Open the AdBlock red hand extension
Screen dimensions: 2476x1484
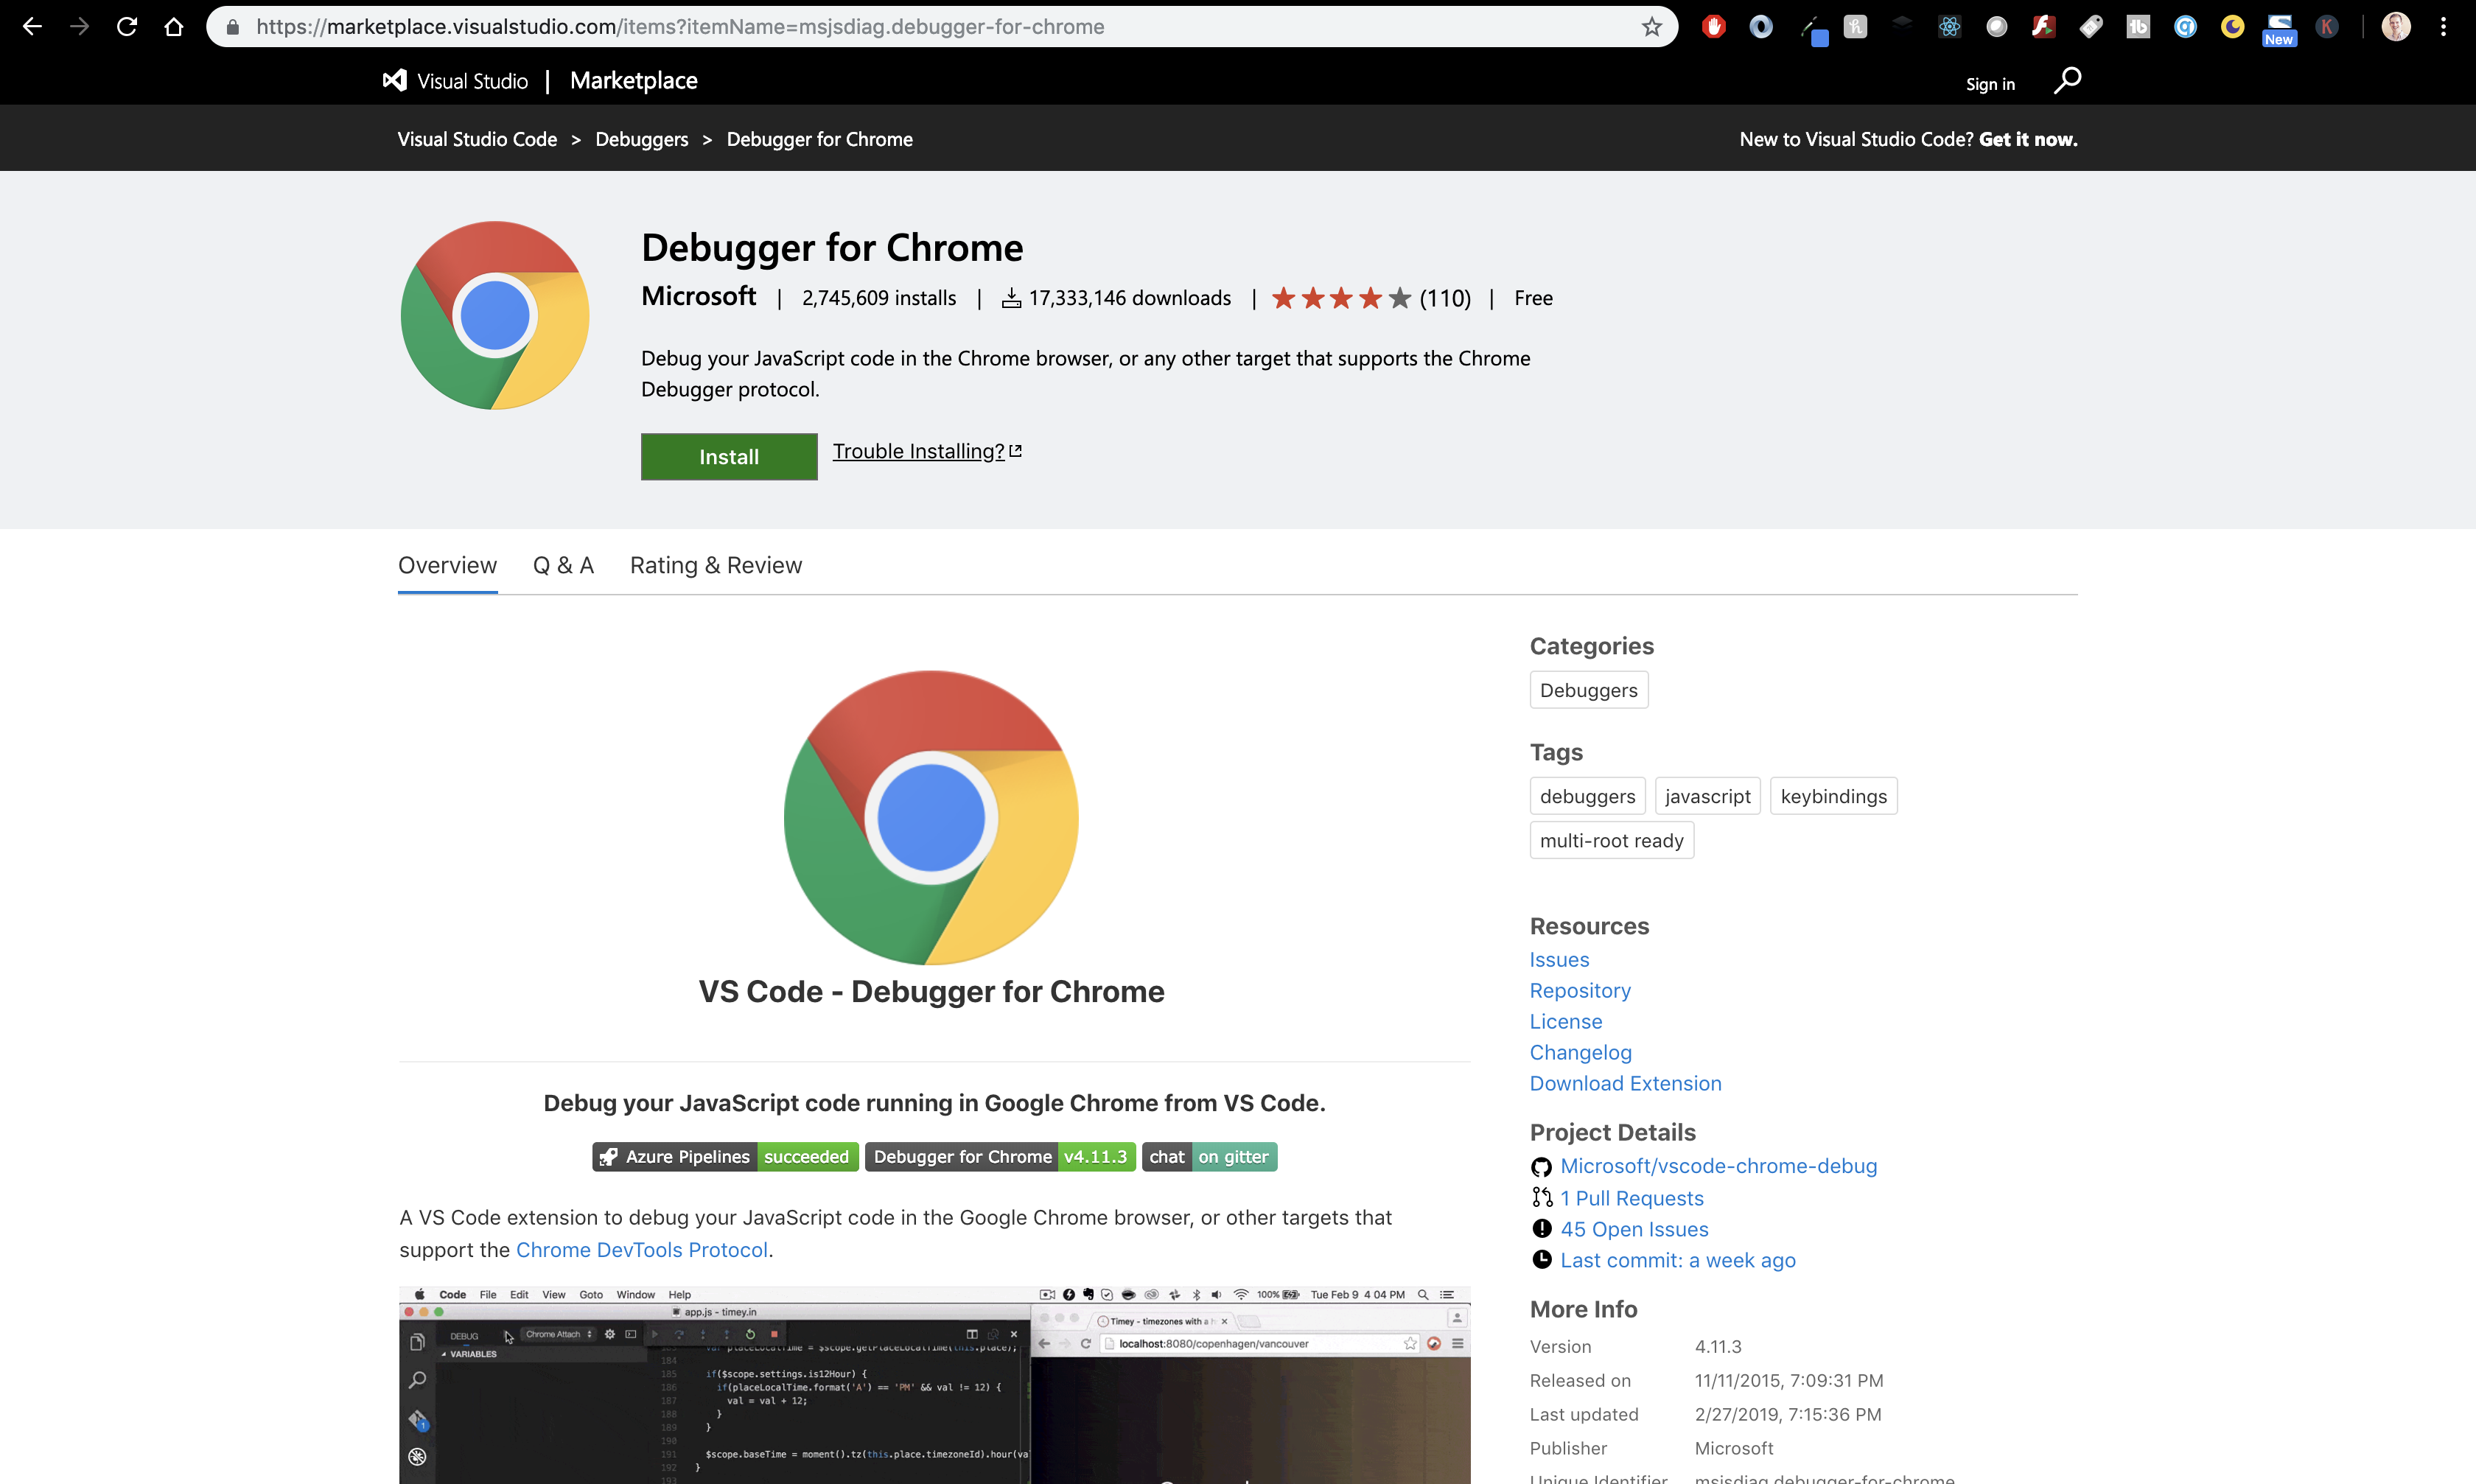[1713, 27]
